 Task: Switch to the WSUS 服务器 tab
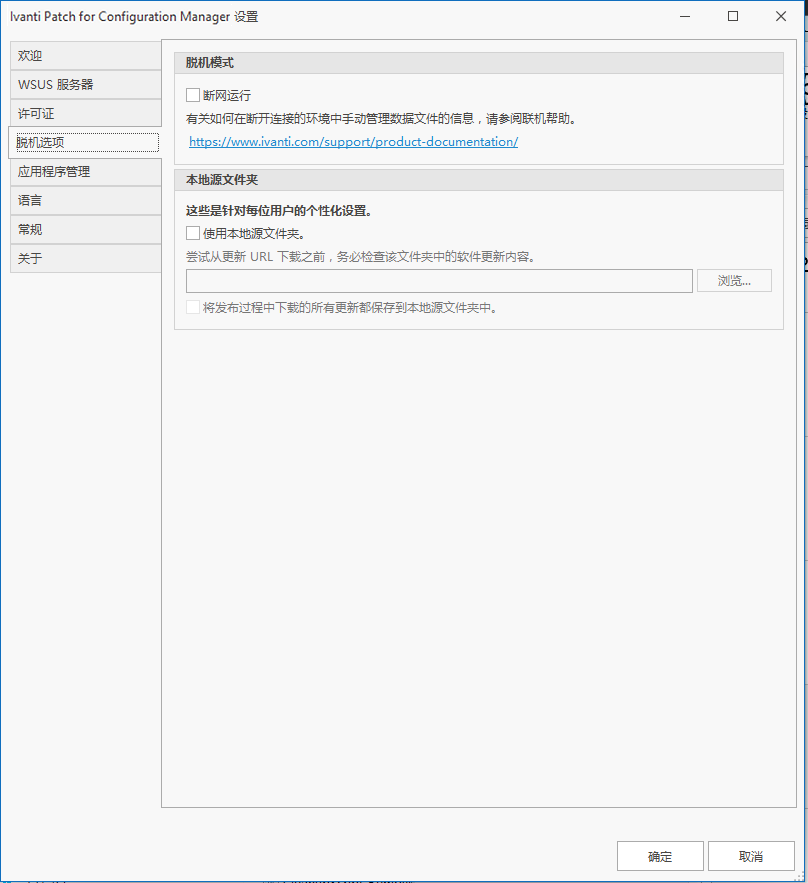[86, 84]
